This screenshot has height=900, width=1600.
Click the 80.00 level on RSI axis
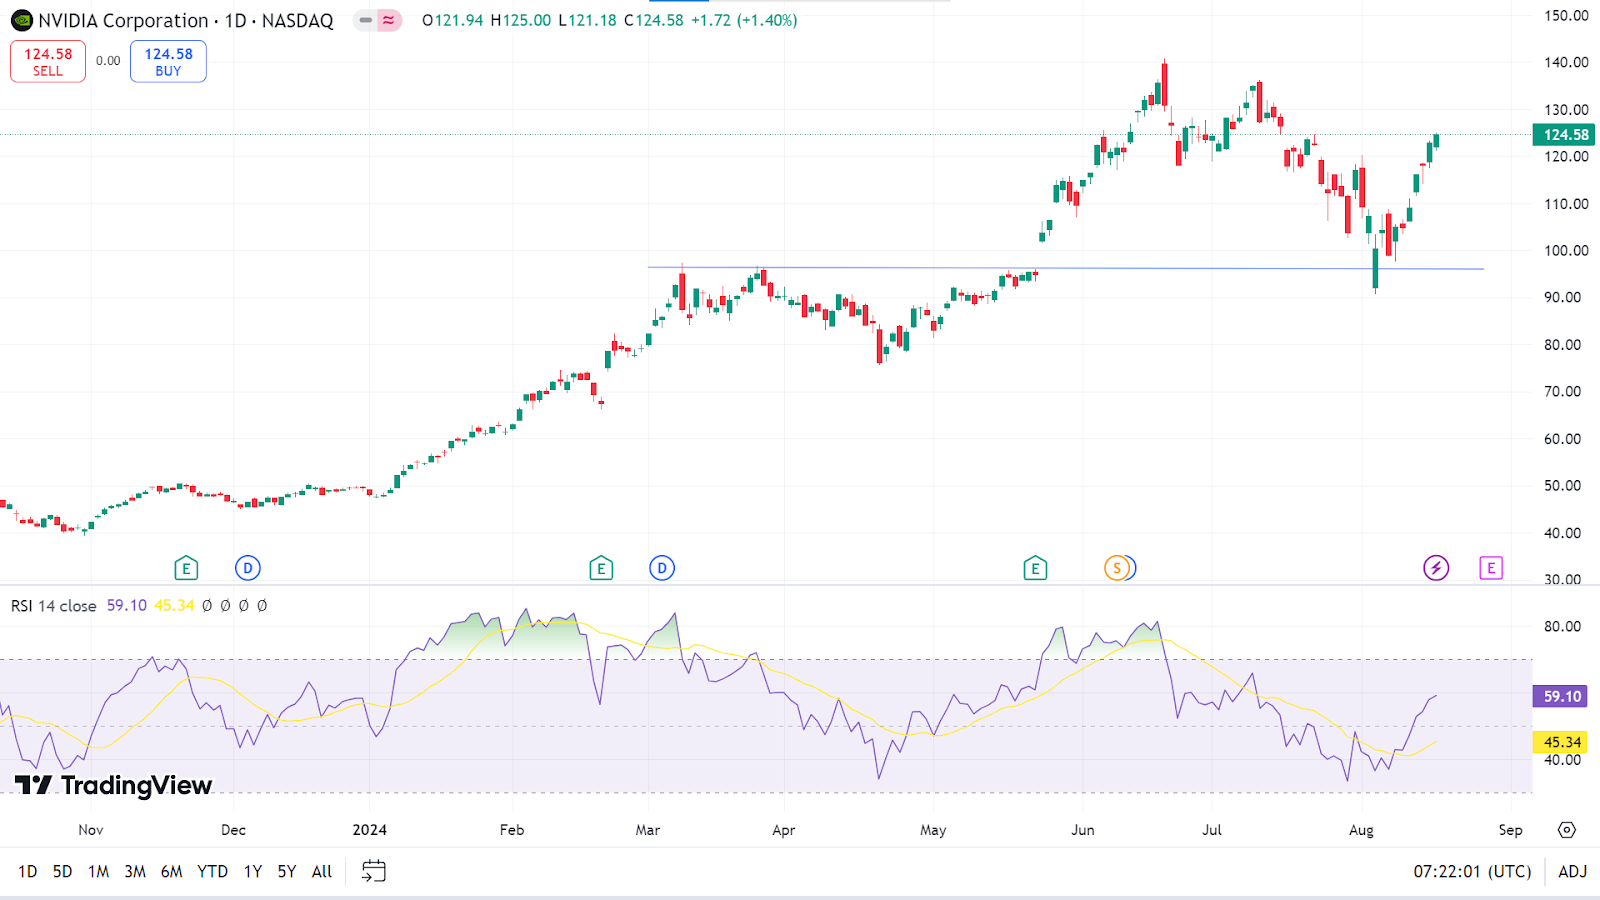(1562, 626)
